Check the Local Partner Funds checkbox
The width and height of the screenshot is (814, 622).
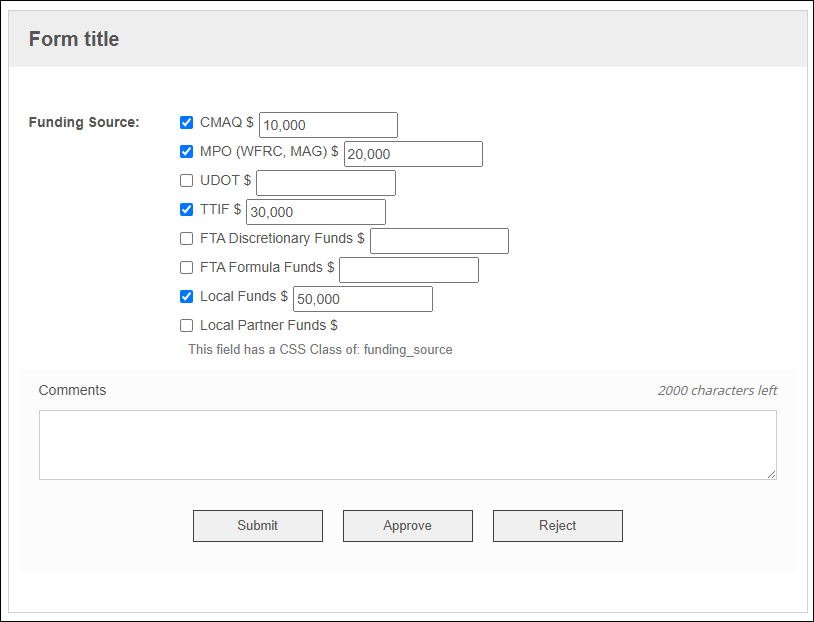tap(186, 326)
